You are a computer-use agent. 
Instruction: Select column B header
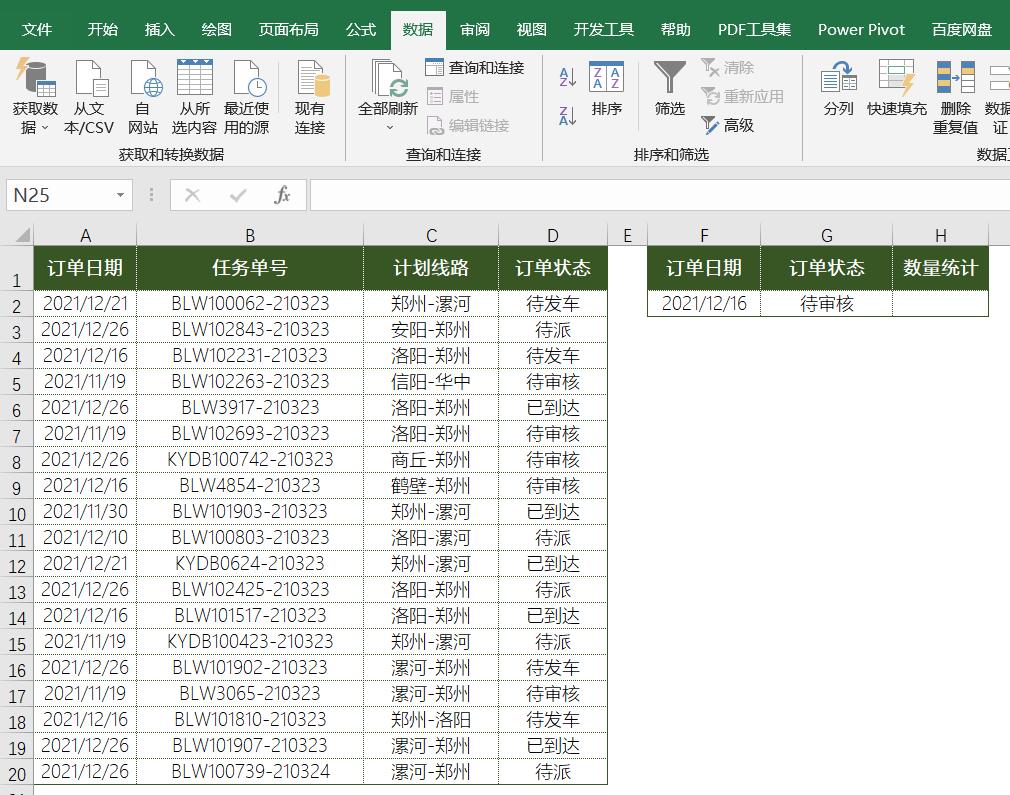[250, 235]
